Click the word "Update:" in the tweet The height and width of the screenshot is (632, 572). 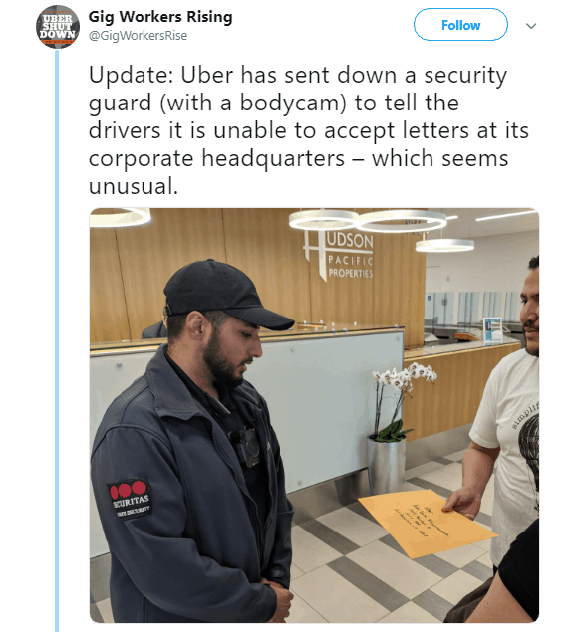click(x=131, y=75)
